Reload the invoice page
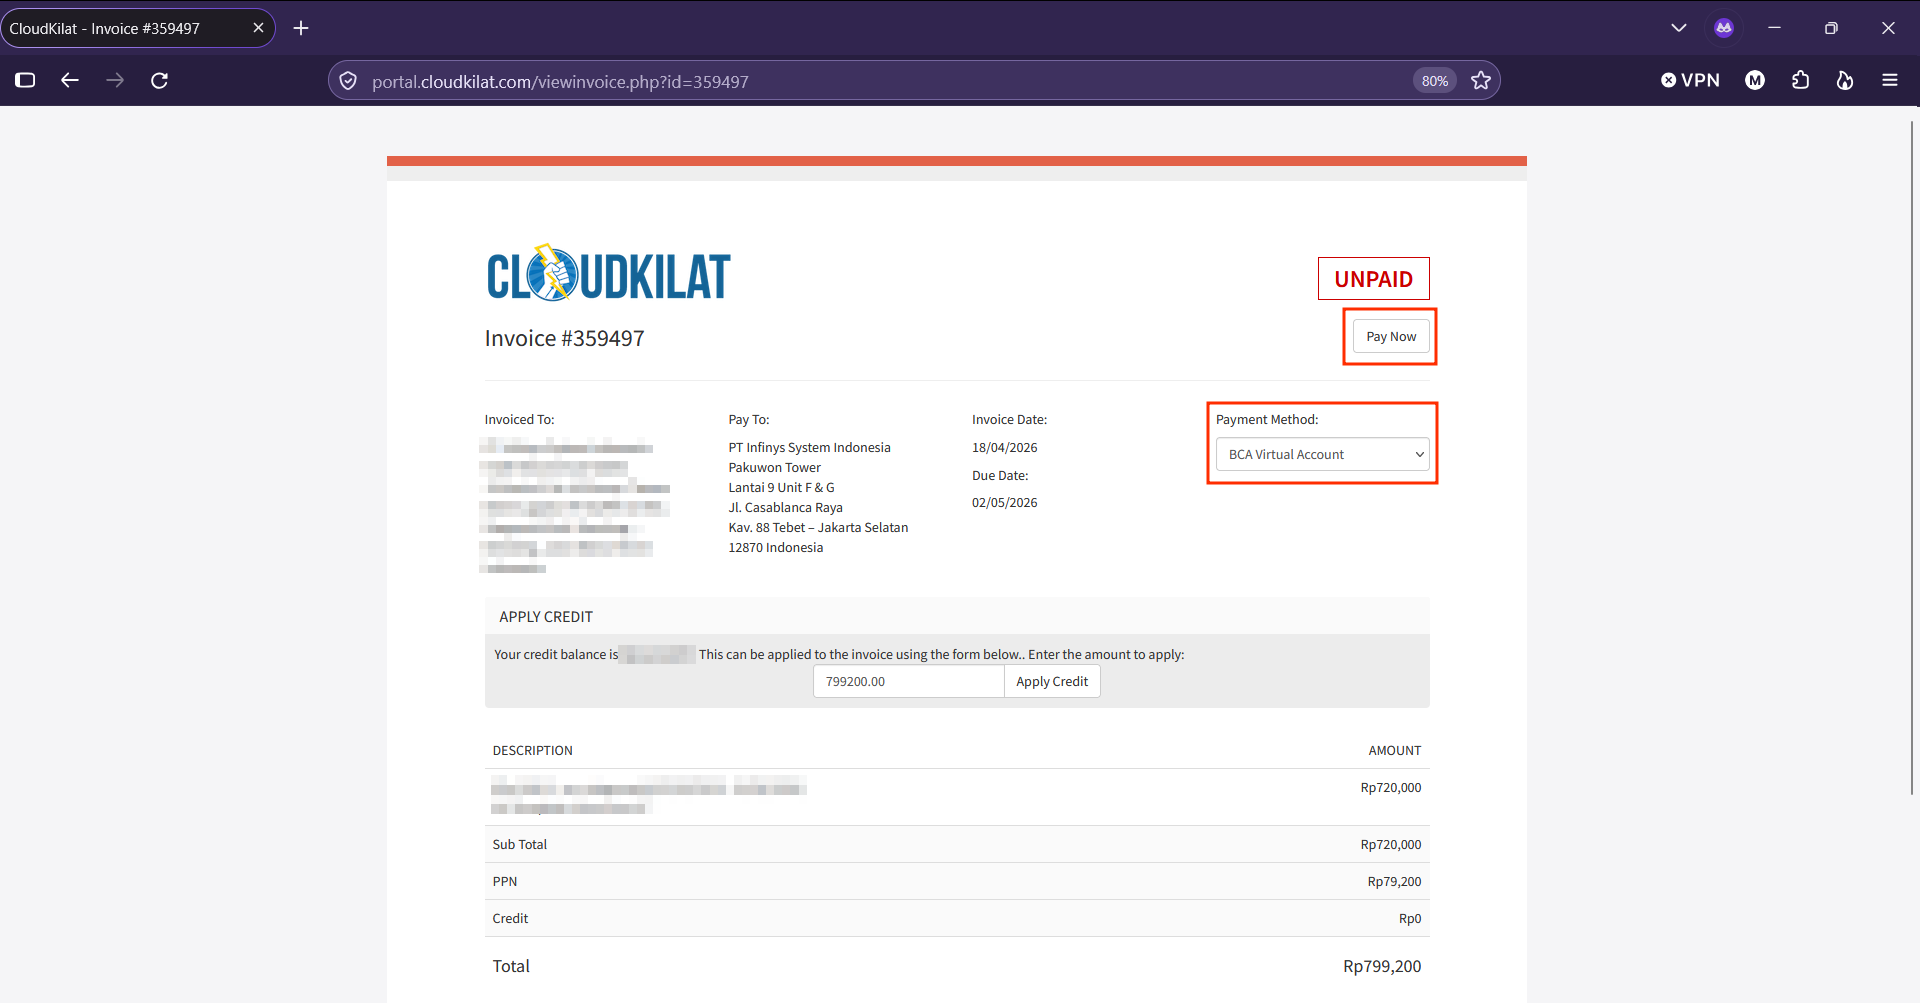This screenshot has width=1920, height=1003. 159,80
